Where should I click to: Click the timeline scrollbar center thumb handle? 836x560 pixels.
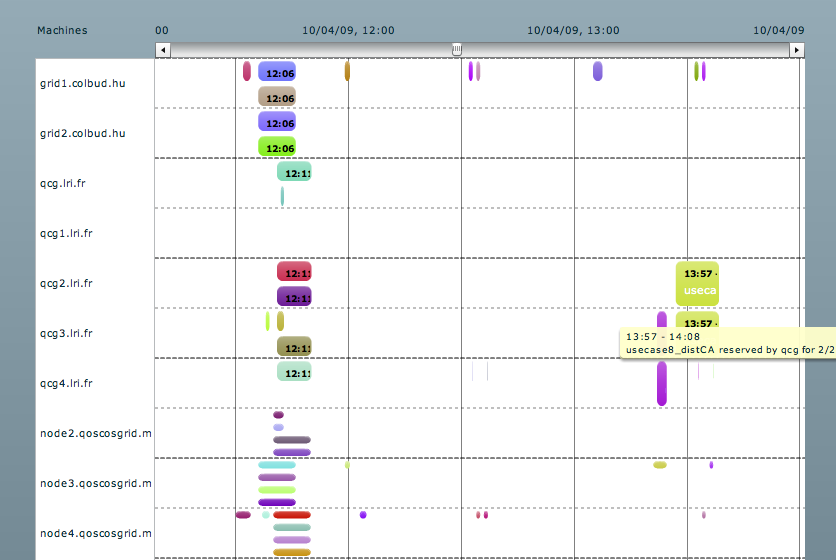457,50
